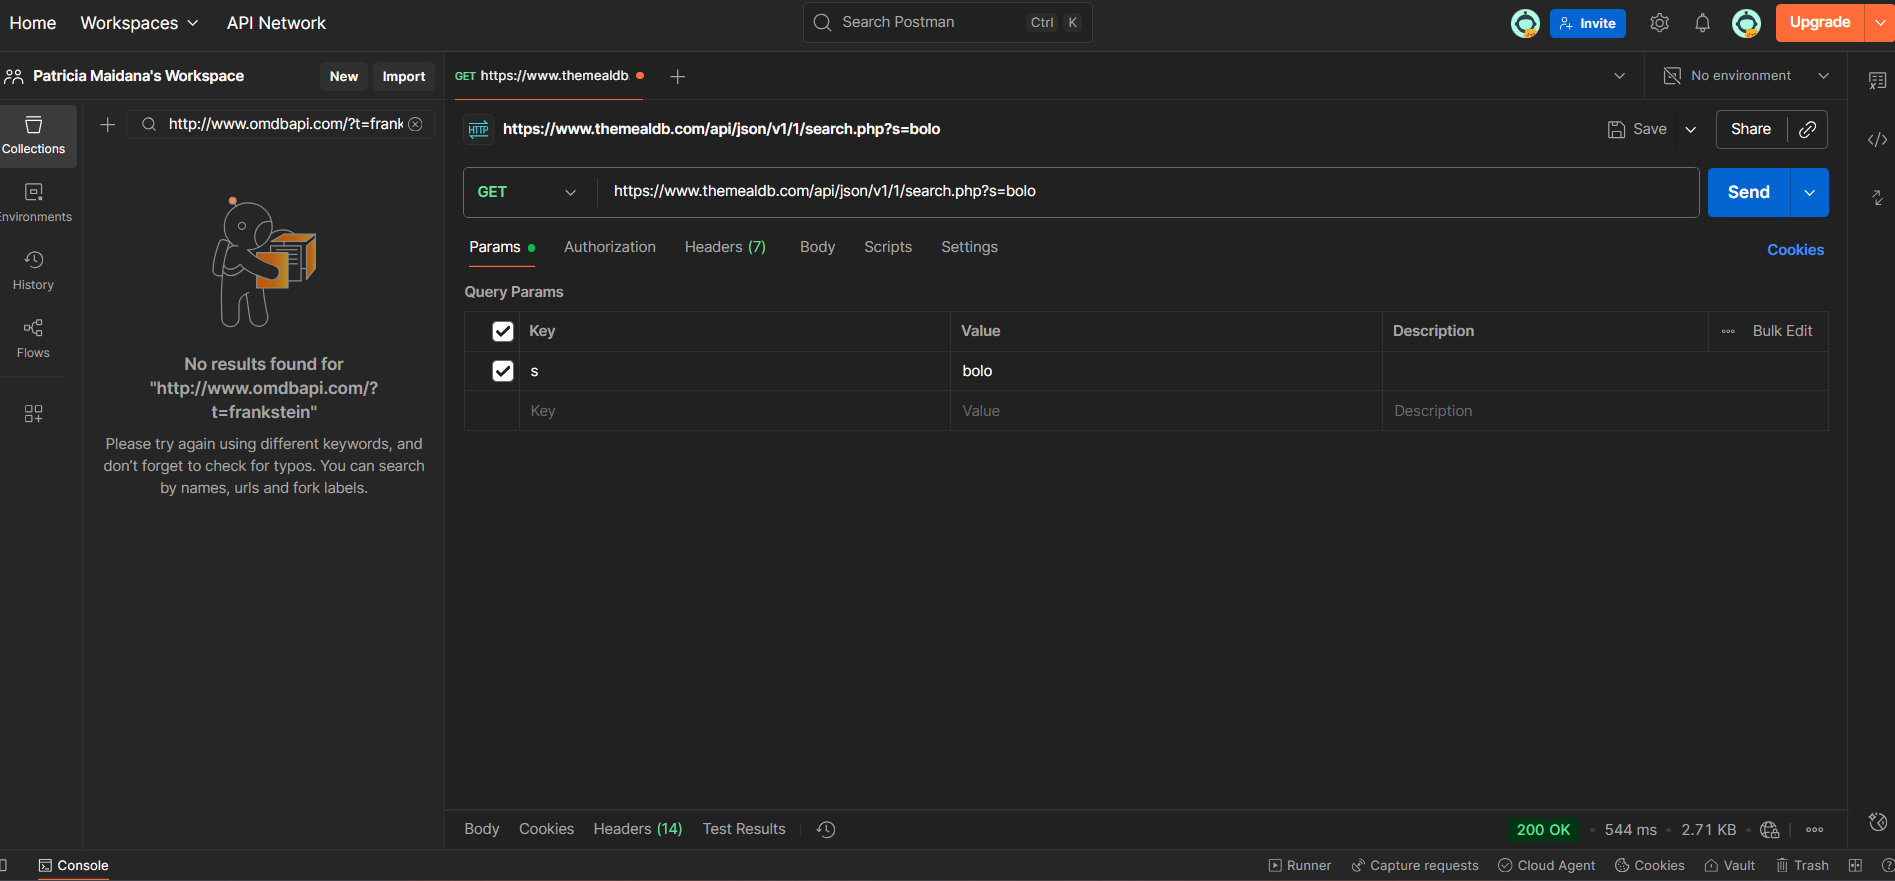Viewport: 1895px width, 881px height.
Task: Open the History sidebar panel
Action: pyautogui.click(x=33, y=271)
